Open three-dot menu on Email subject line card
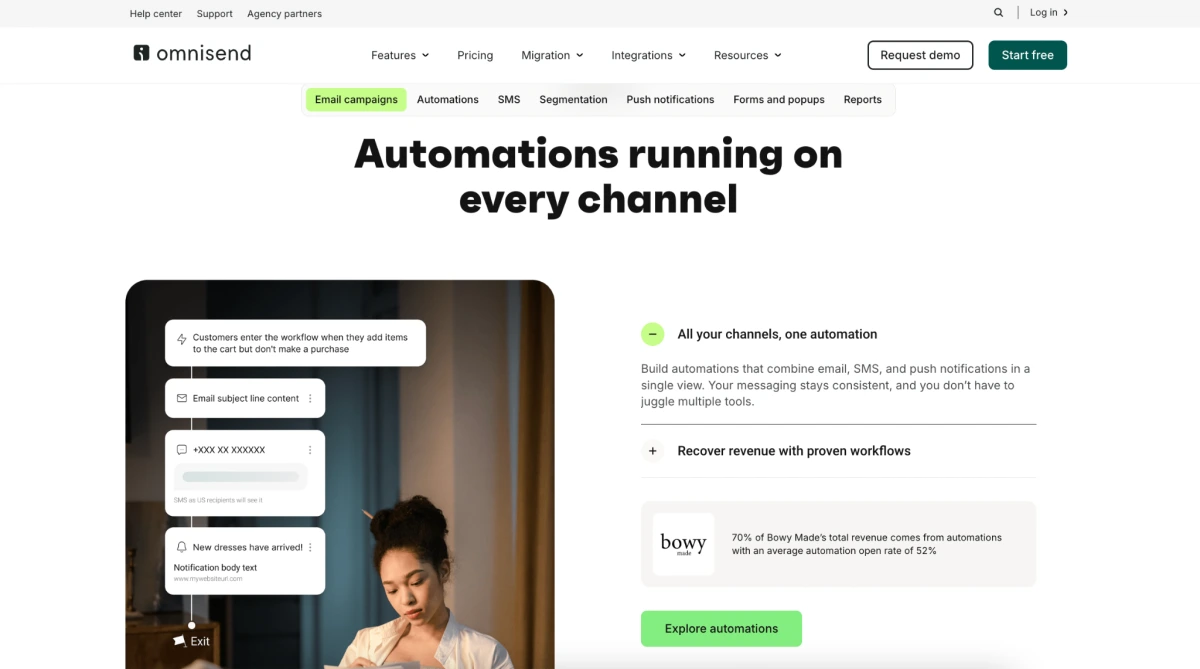The width and height of the screenshot is (1200, 669). coord(310,398)
